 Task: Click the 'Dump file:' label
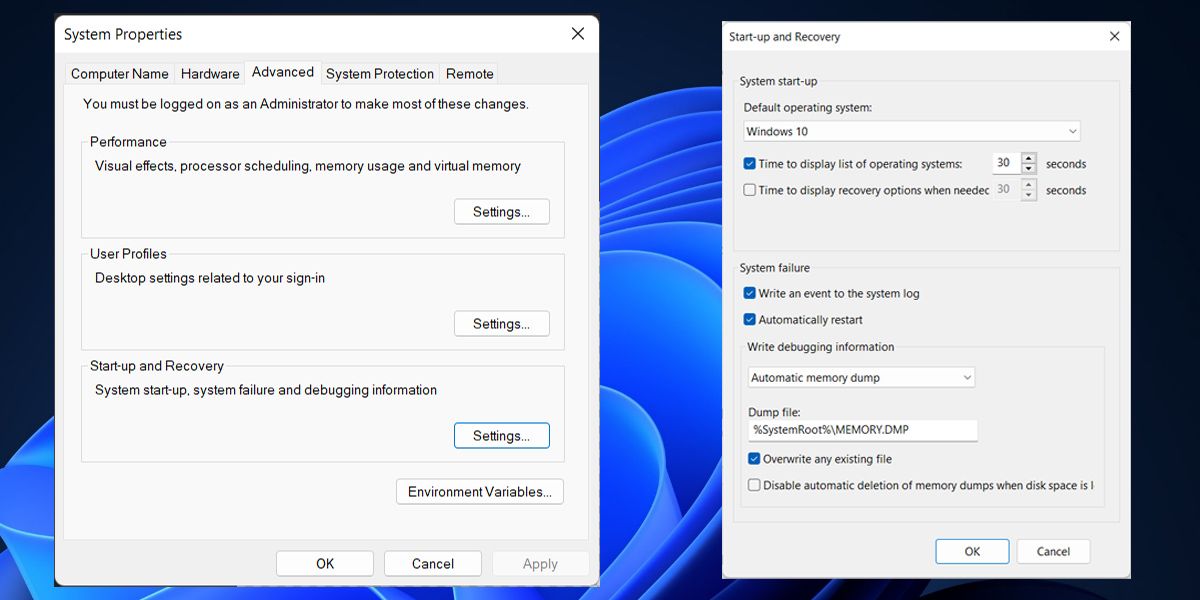[x=775, y=412]
